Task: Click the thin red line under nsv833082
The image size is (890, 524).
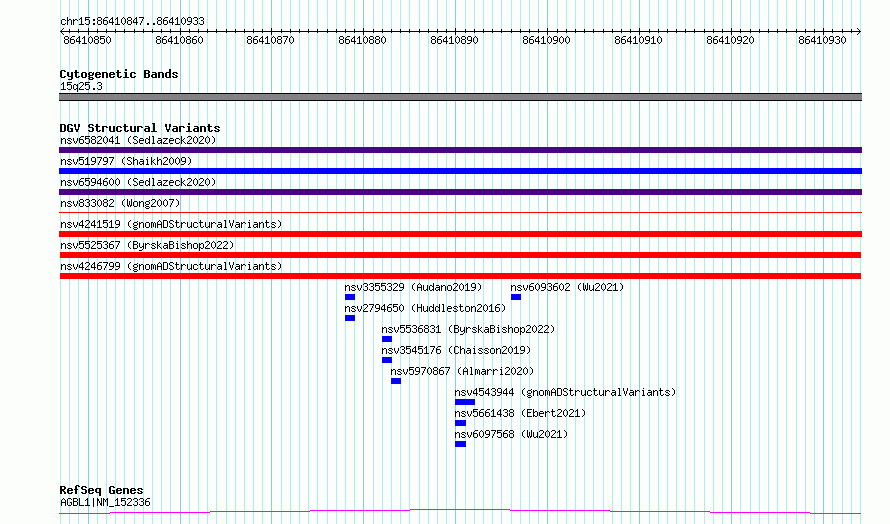Action: click(460, 213)
